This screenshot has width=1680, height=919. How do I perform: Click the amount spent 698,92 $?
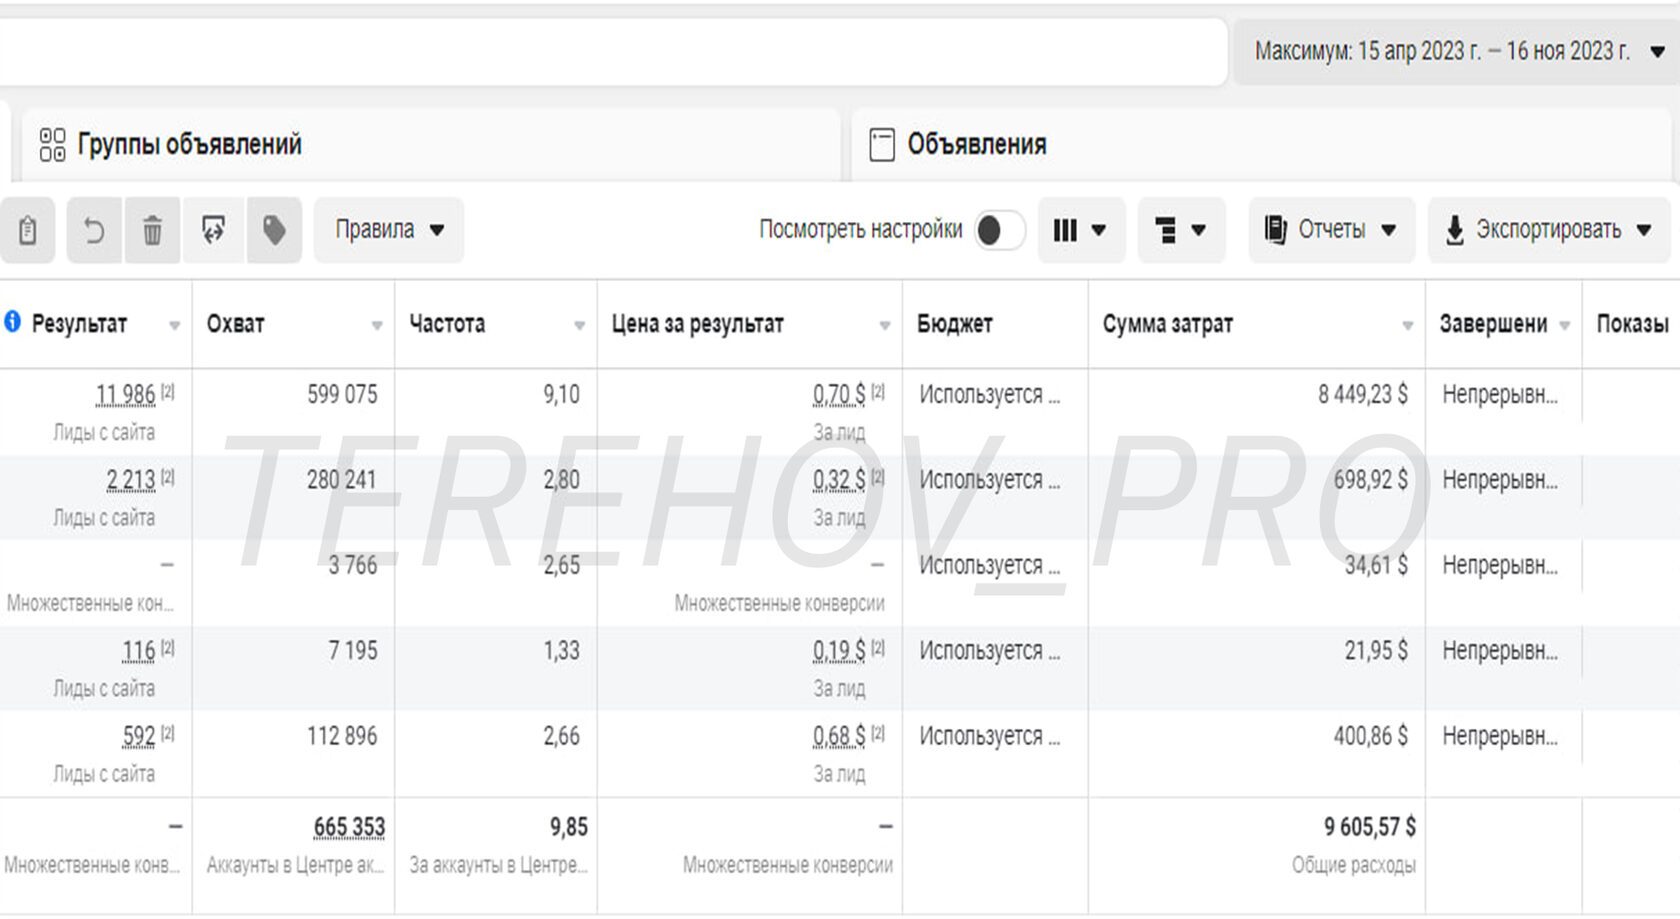point(1371,480)
